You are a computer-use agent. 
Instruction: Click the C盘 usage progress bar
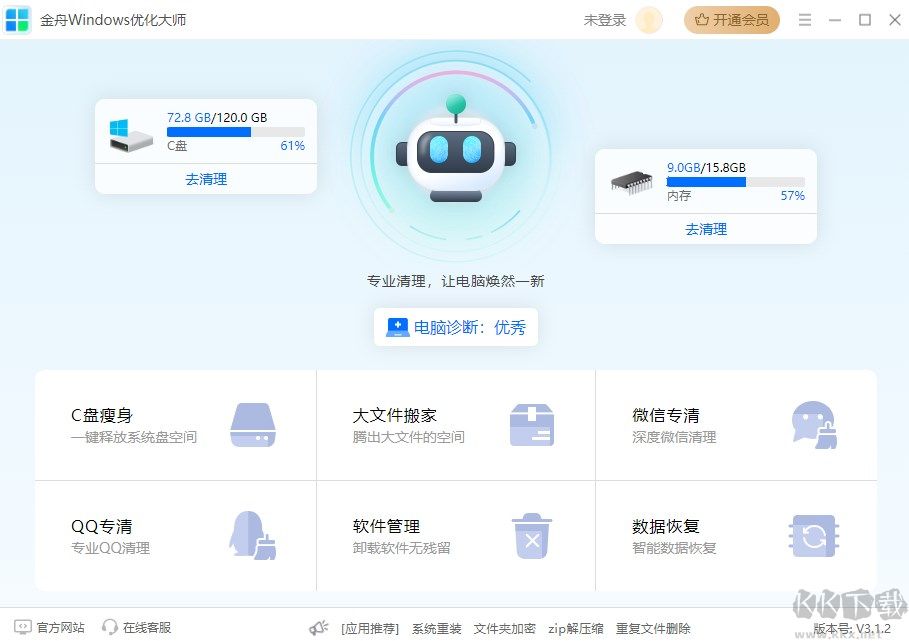236,132
